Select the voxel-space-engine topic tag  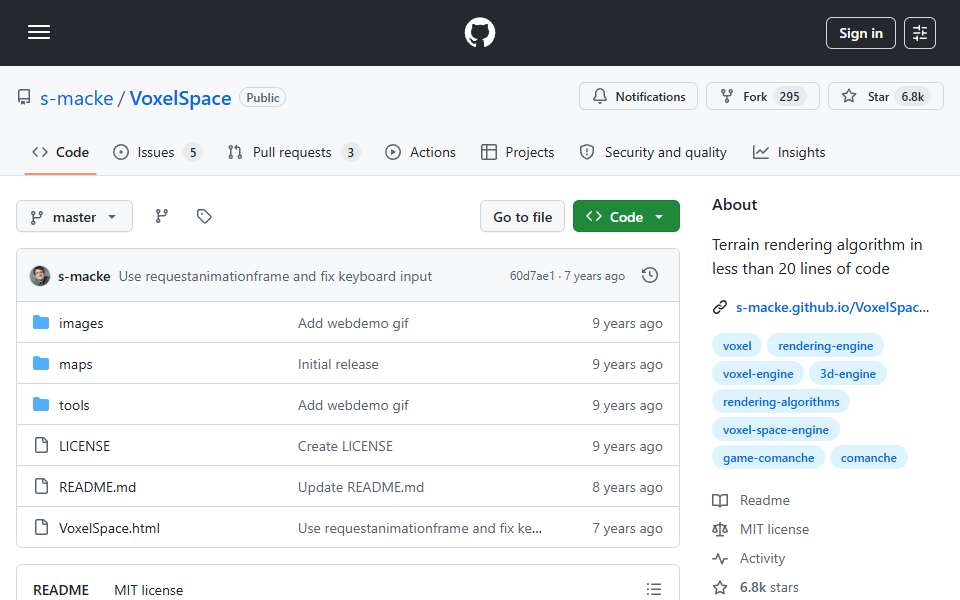click(775, 430)
